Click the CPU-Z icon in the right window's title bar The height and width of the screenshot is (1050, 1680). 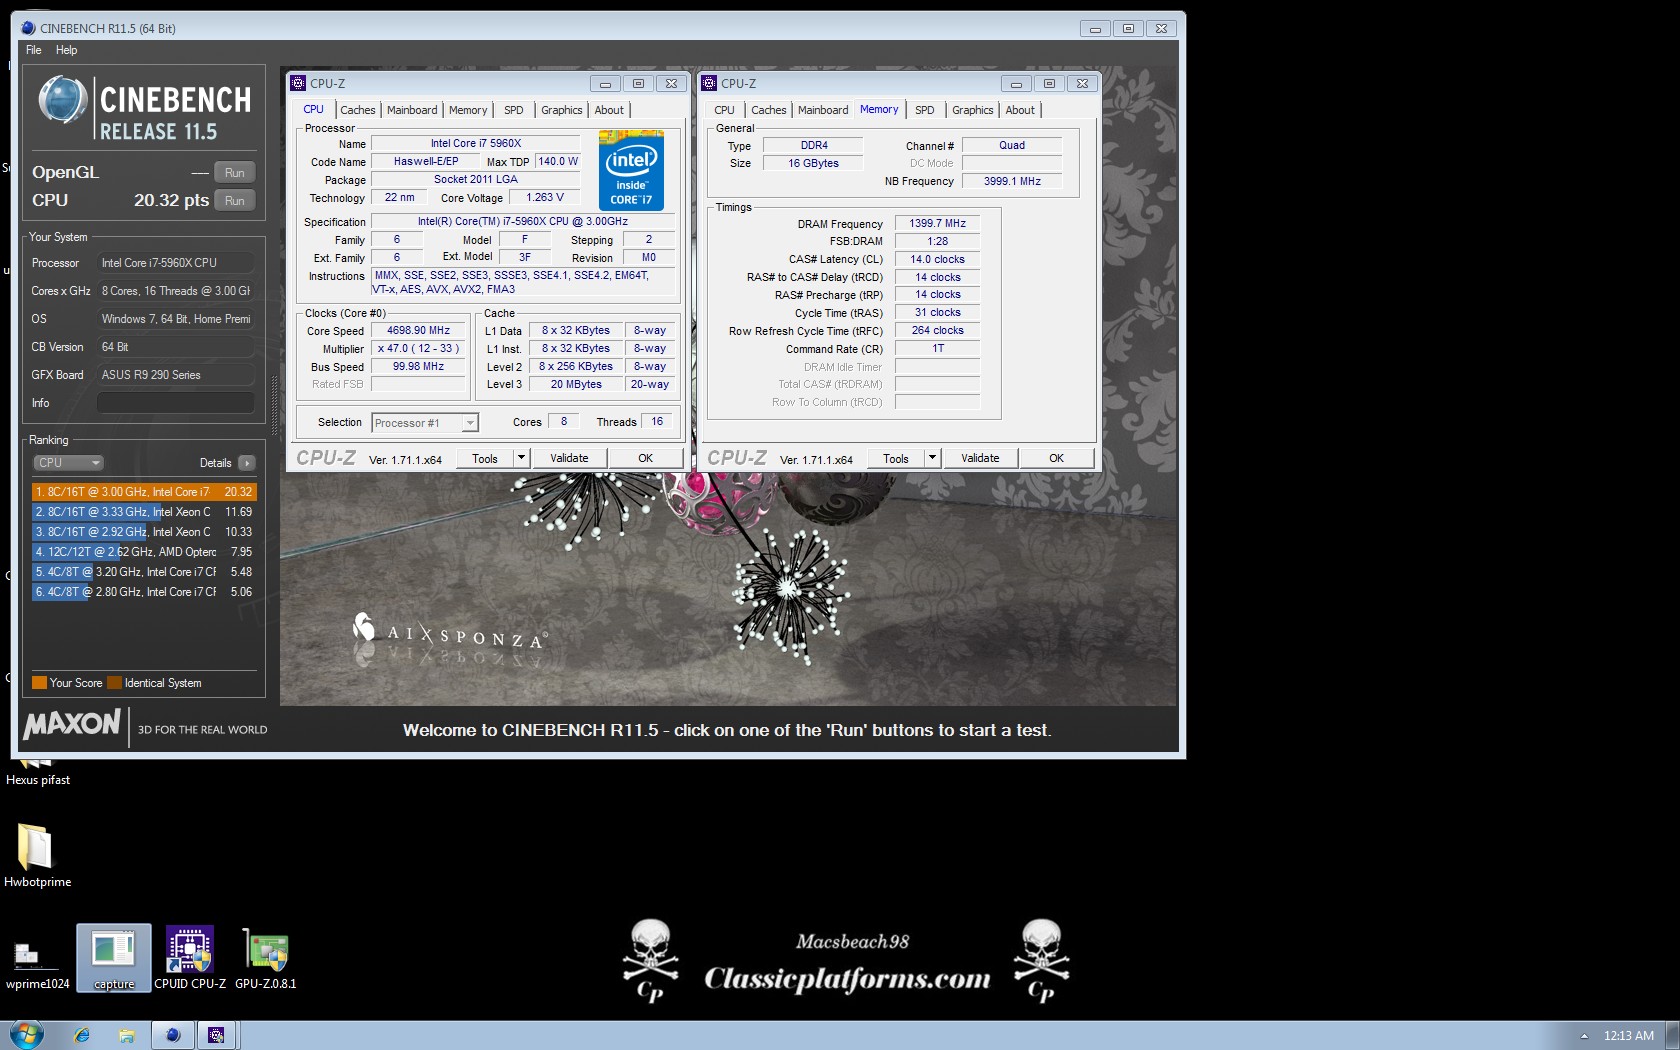pyautogui.click(x=709, y=83)
